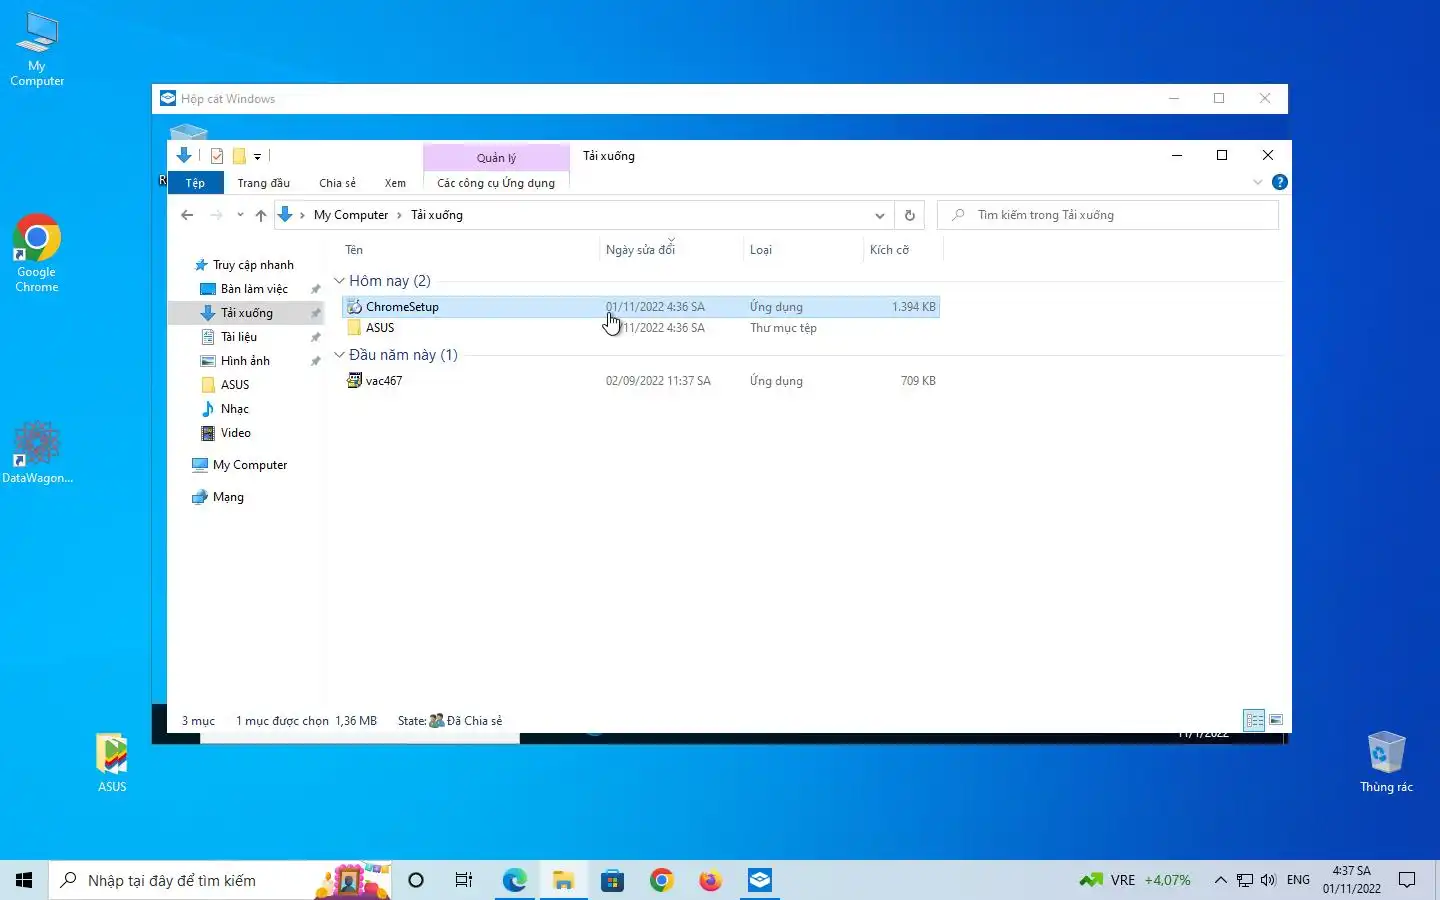Viewport: 1440px width, 900px height.
Task: Go up one folder level
Action: pyautogui.click(x=261, y=215)
